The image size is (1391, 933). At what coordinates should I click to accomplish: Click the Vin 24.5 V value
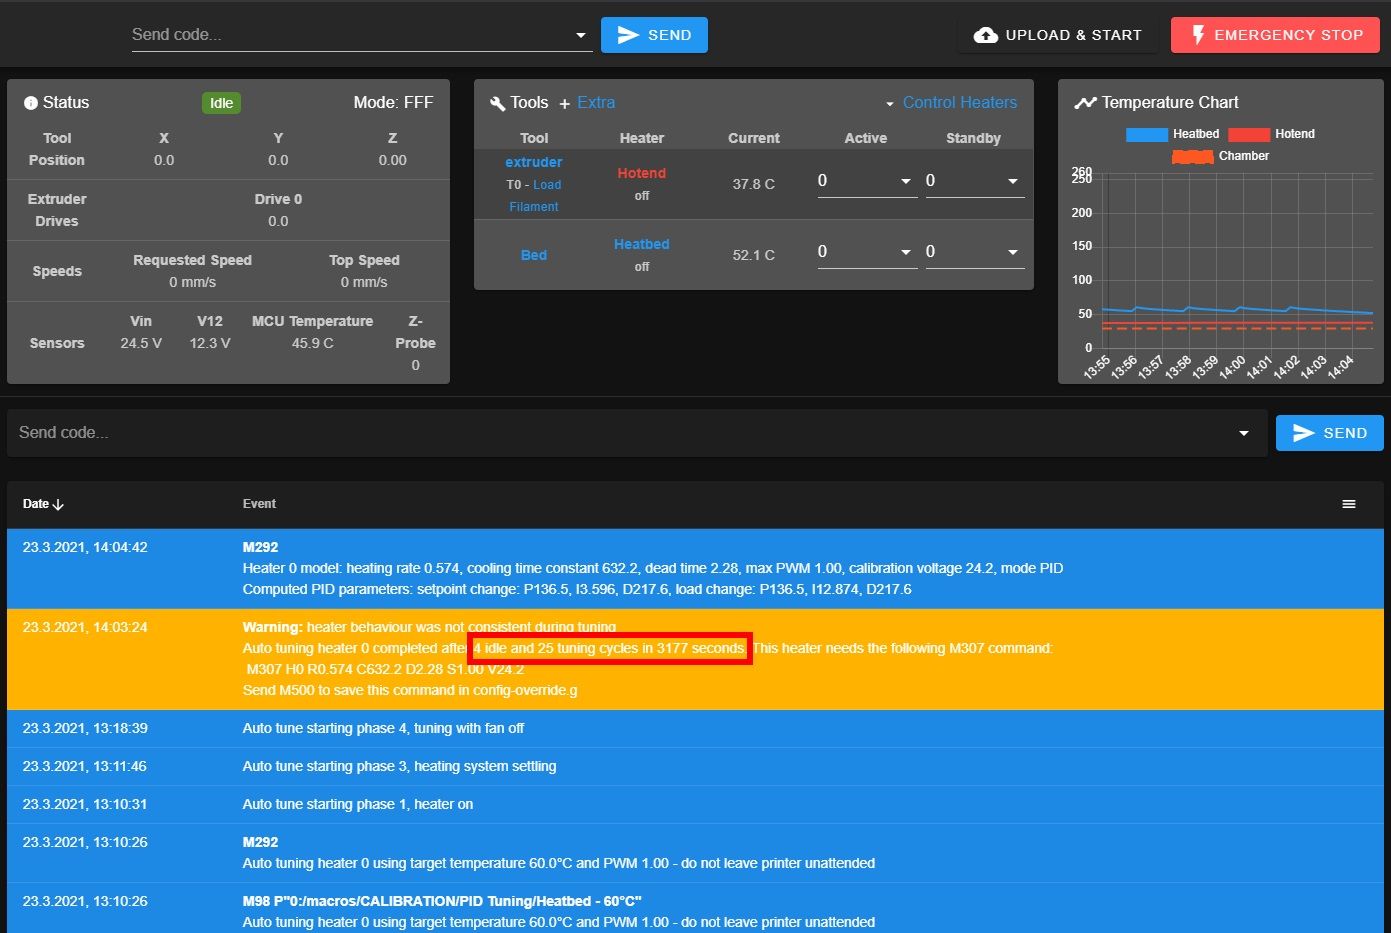coord(141,343)
